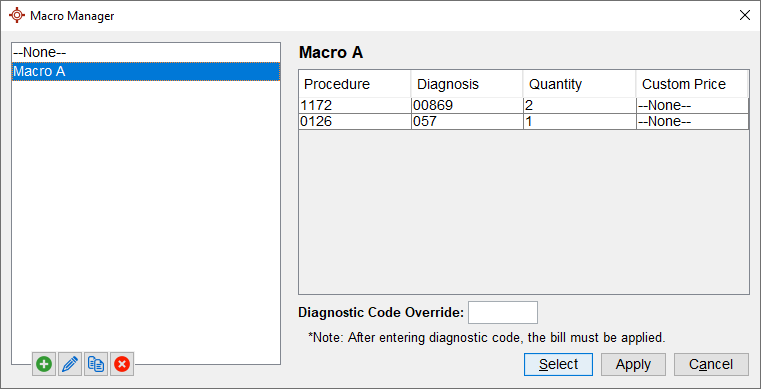Click the Quantity column header

point(579,84)
